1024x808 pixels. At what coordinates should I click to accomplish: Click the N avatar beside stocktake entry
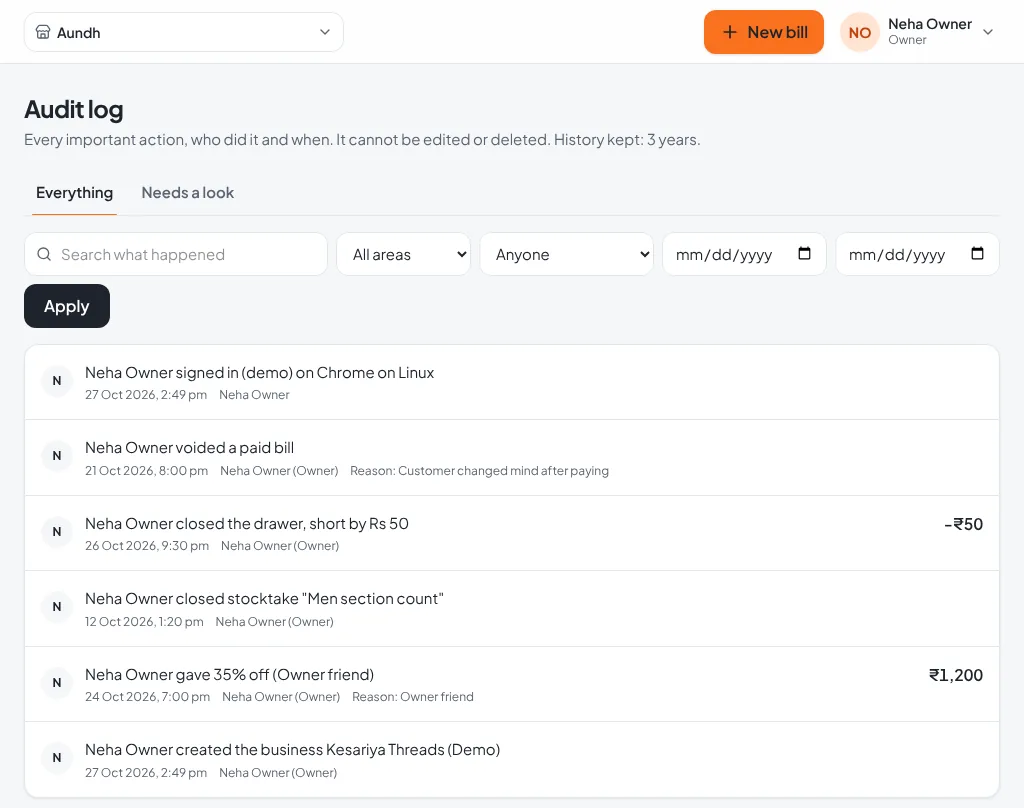(x=57, y=607)
